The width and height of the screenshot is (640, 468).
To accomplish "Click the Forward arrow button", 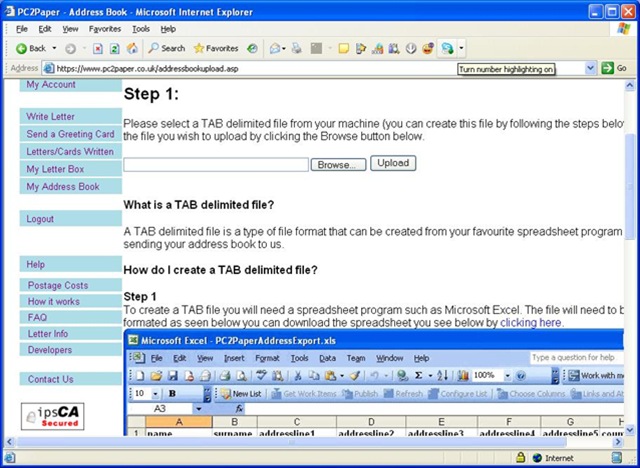I will [x=70, y=49].
